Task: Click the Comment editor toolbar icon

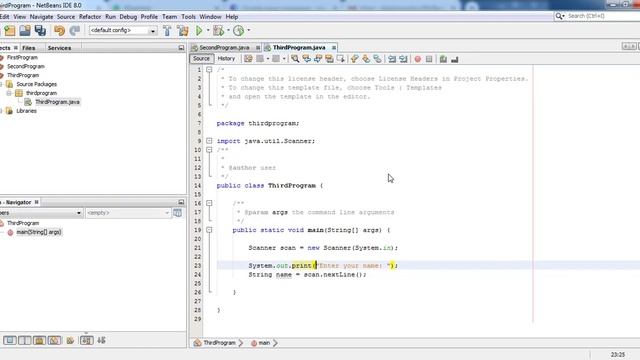Action: pos(443,59)
